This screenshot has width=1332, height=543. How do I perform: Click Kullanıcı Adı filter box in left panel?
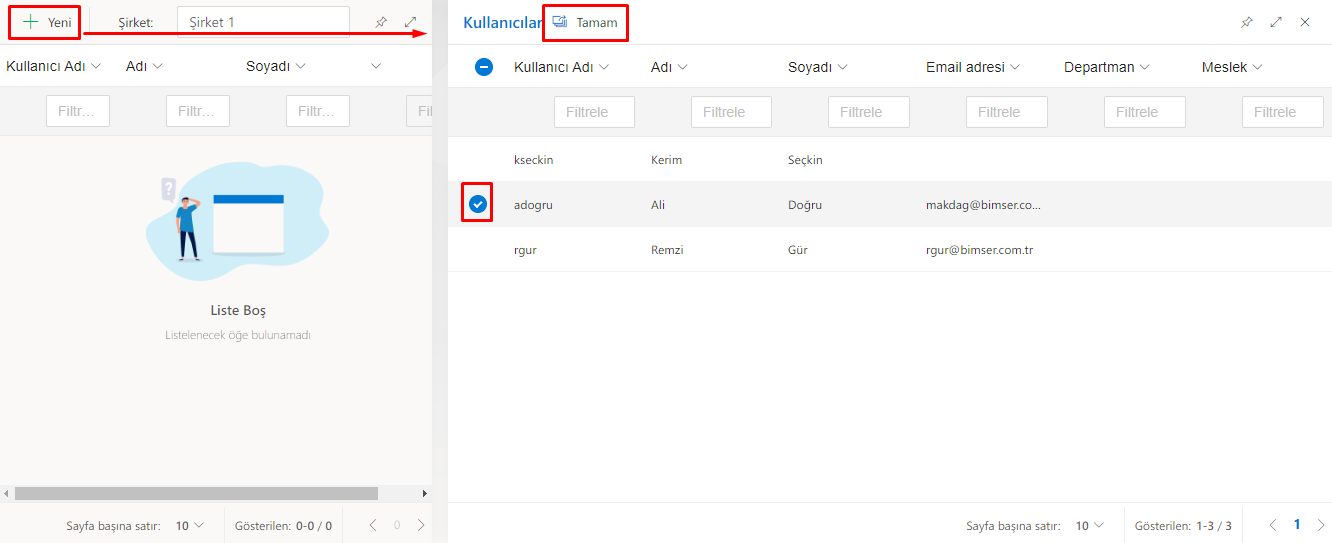point(78,111)
